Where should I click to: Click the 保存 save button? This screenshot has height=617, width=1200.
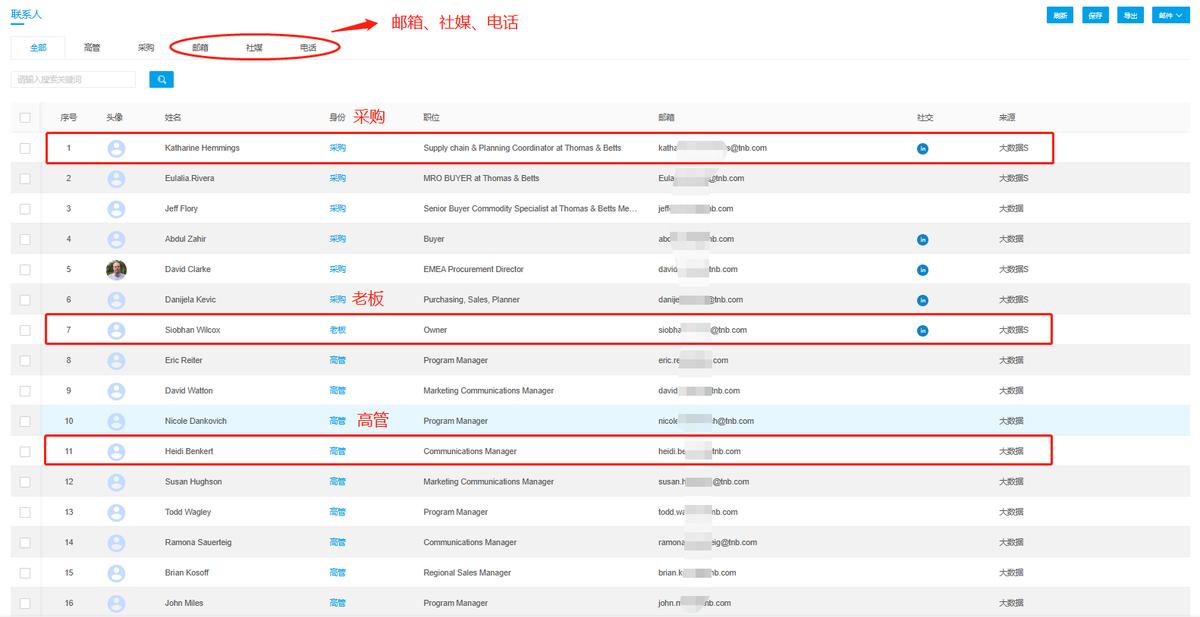coord(1094,15)
